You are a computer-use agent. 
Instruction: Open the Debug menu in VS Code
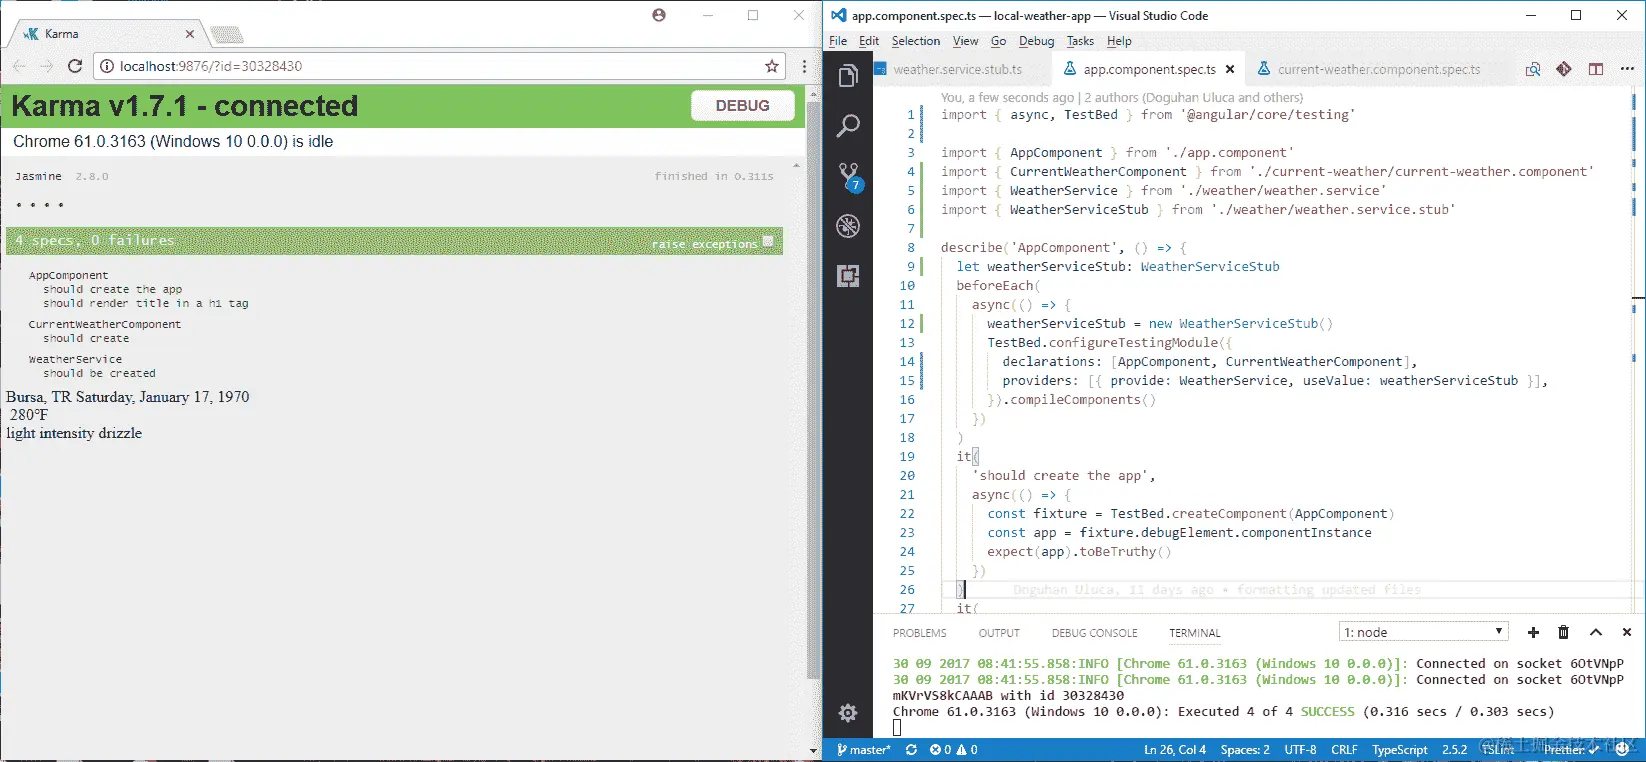[1036, 41]
